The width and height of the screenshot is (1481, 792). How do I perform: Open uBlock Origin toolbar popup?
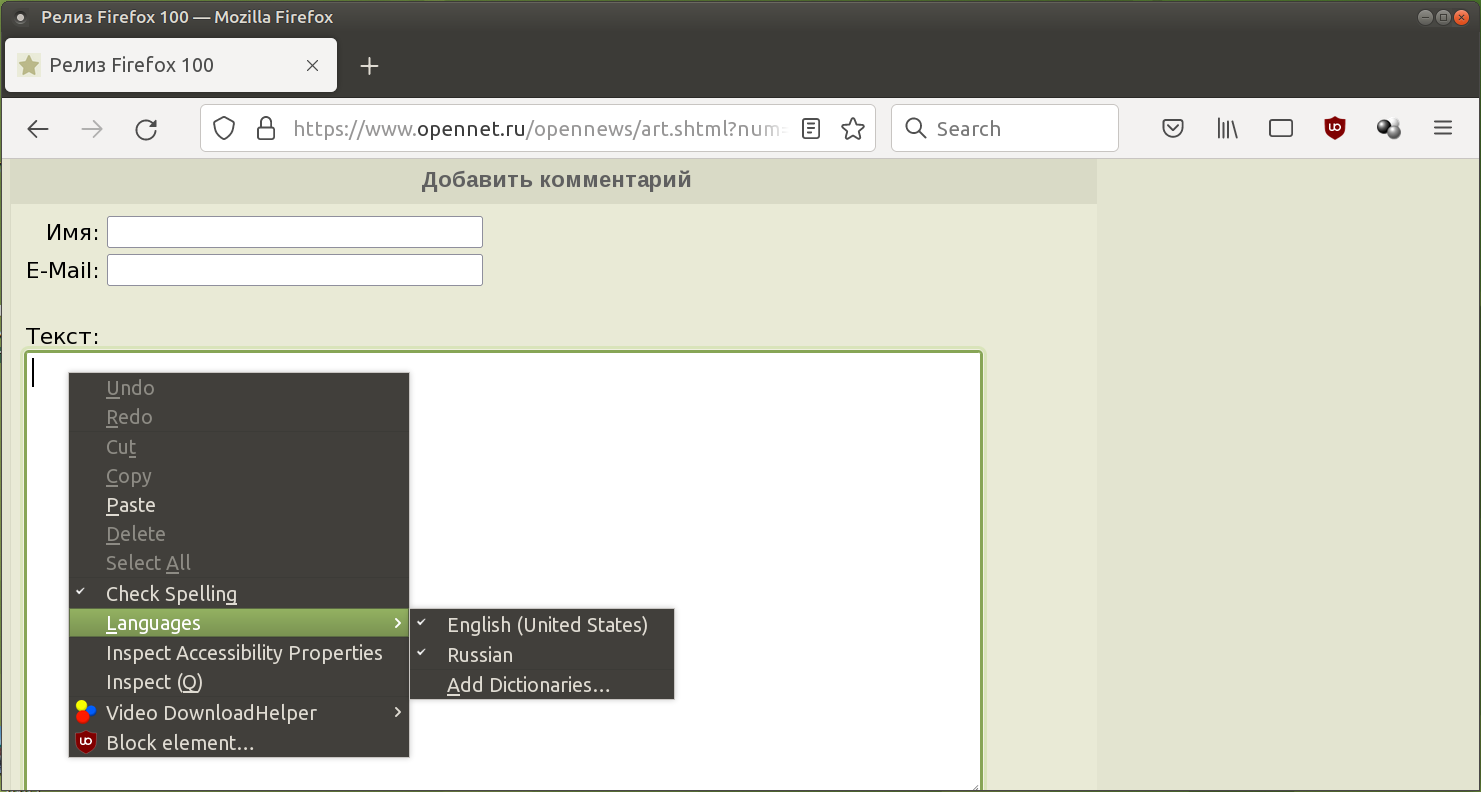point(1335,129)
